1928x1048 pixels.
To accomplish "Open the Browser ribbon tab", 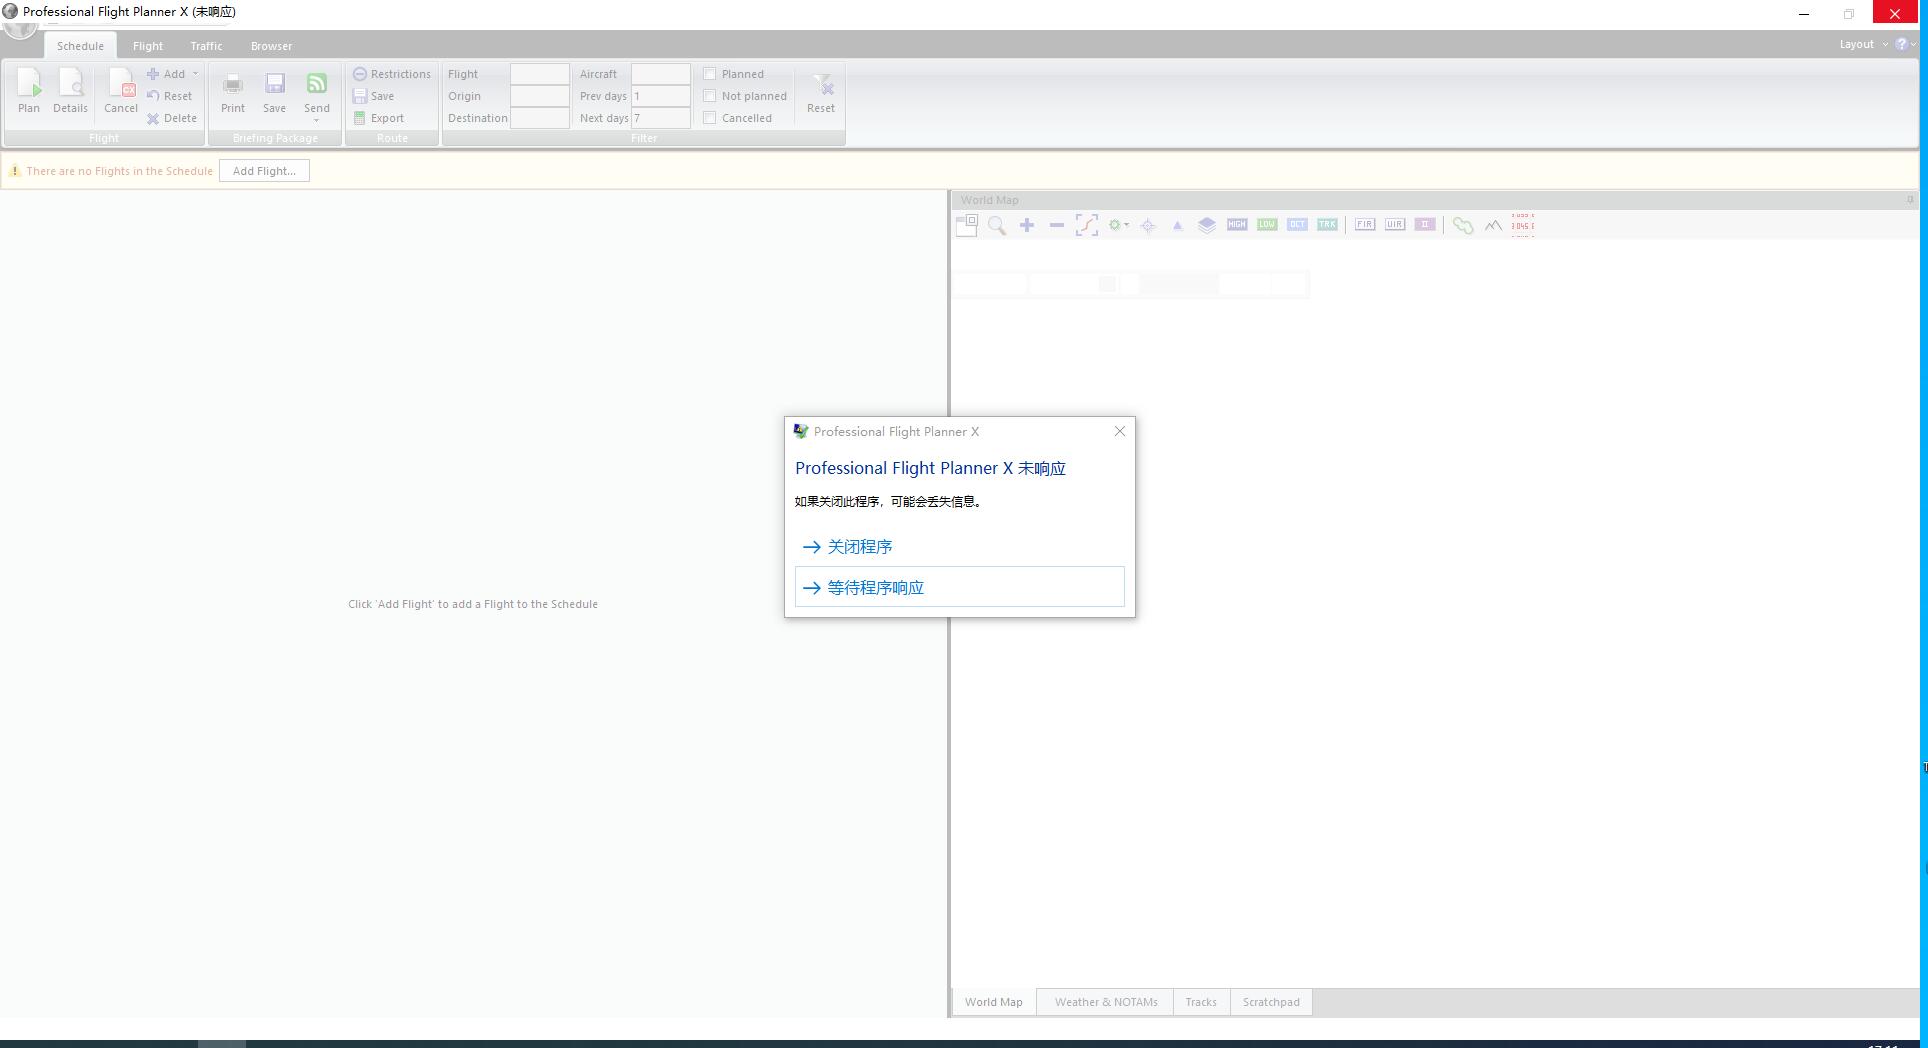I will (271, 46).
